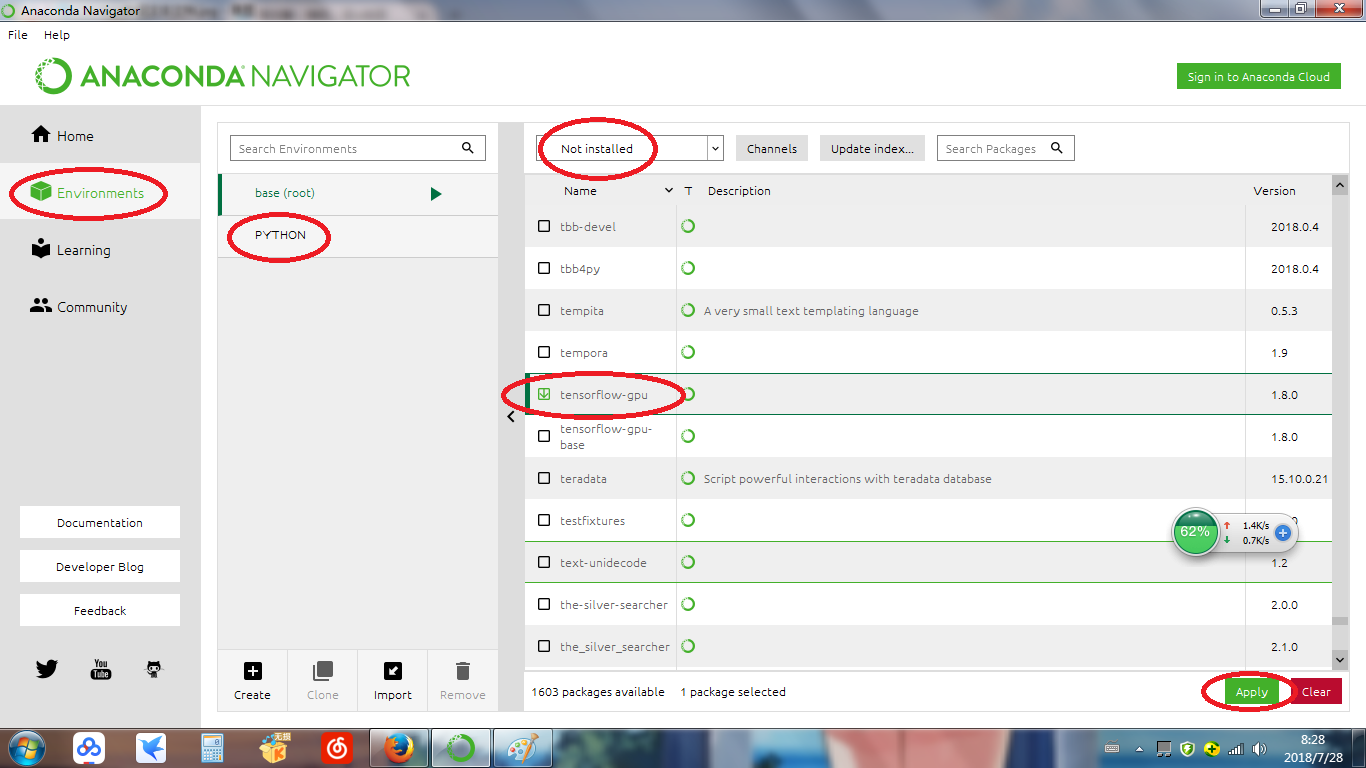Screen dimensions: 1366x768
Task: Click the type icon for tbb-devel
Action: pos(688,226)
